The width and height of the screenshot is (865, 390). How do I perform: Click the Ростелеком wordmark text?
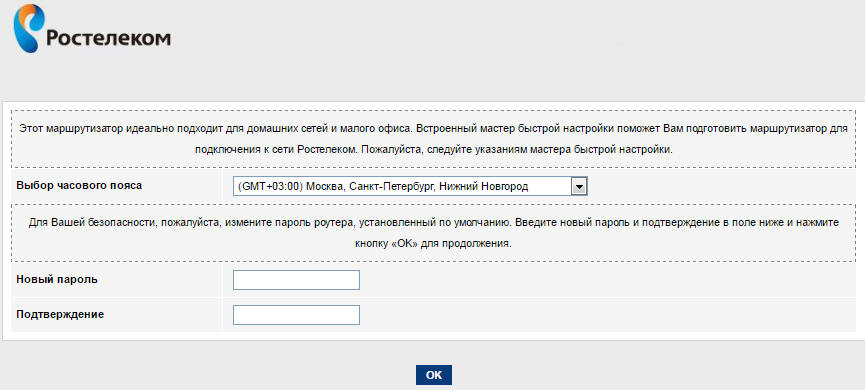pos(108,38)
